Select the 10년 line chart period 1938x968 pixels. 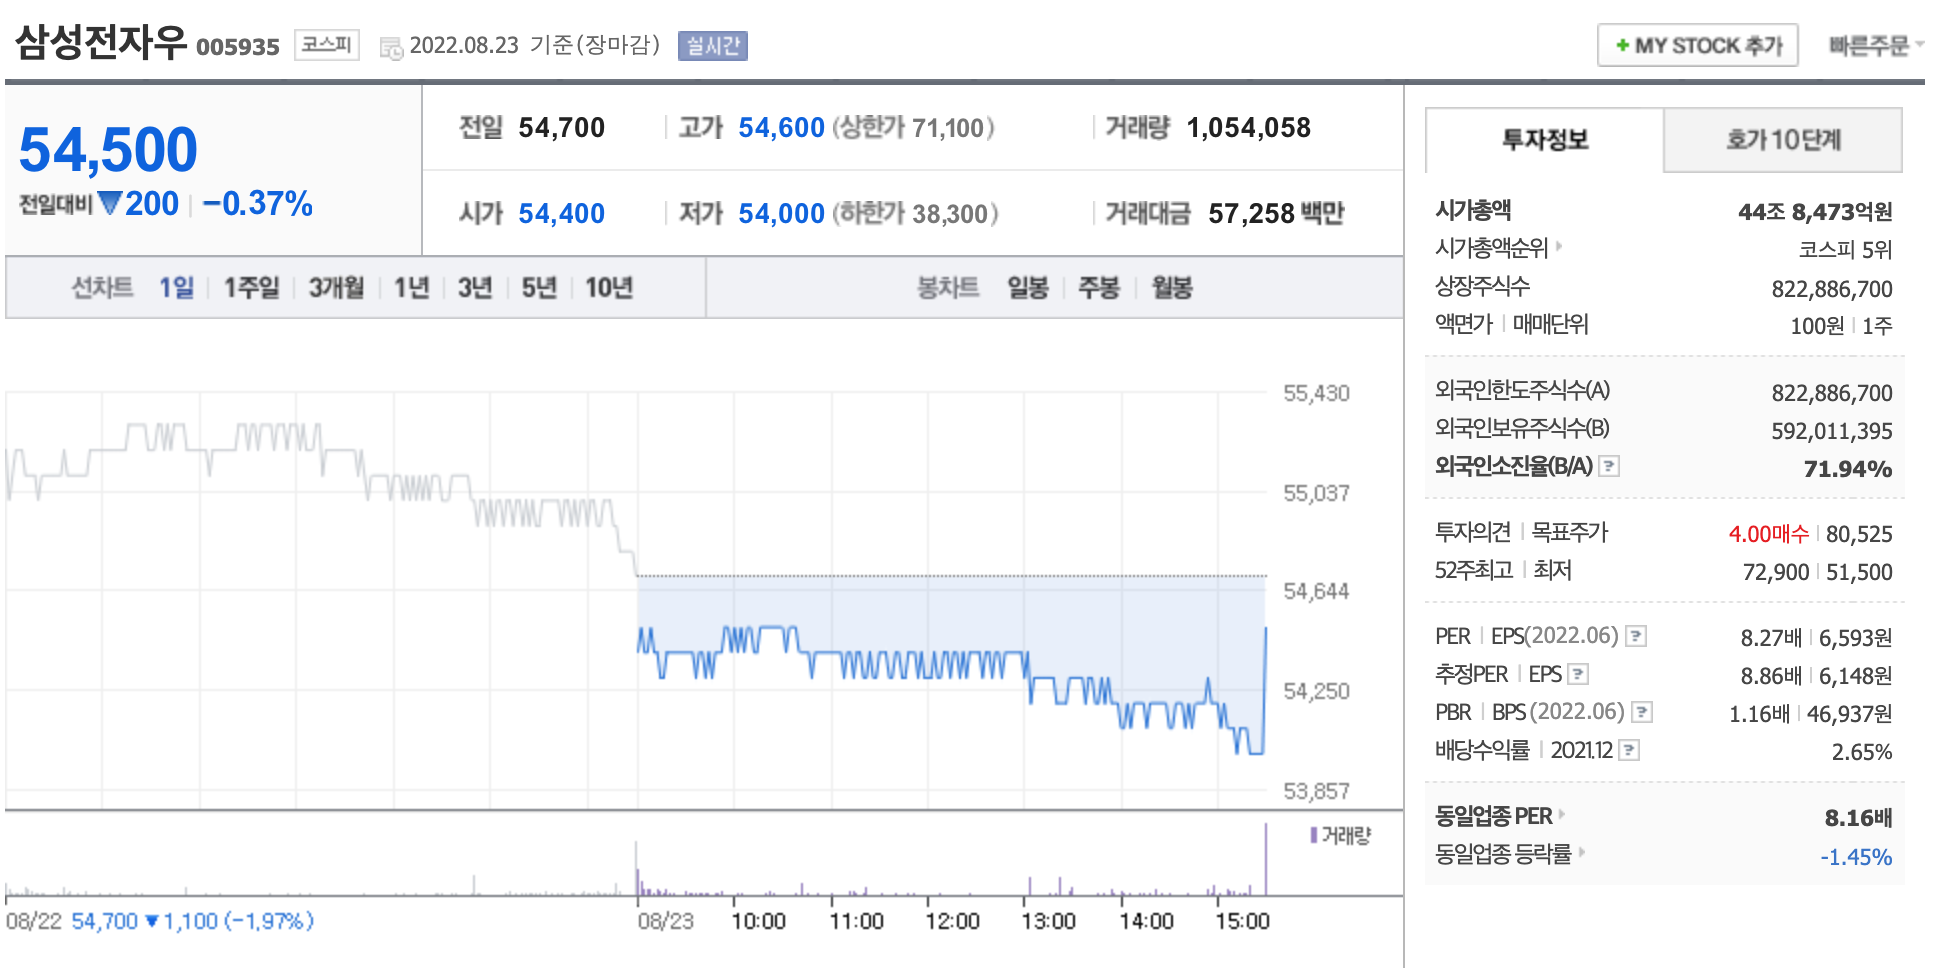coord(609,288)
